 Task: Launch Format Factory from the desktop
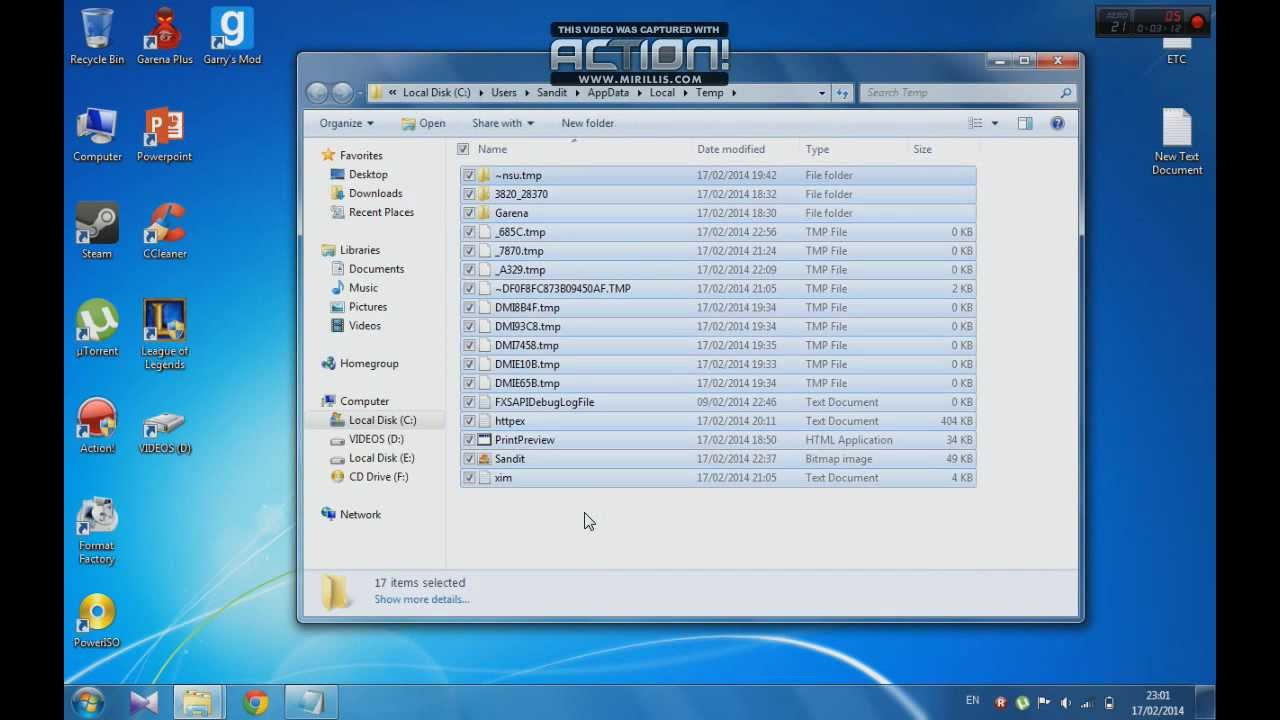(x=97, y=529)
